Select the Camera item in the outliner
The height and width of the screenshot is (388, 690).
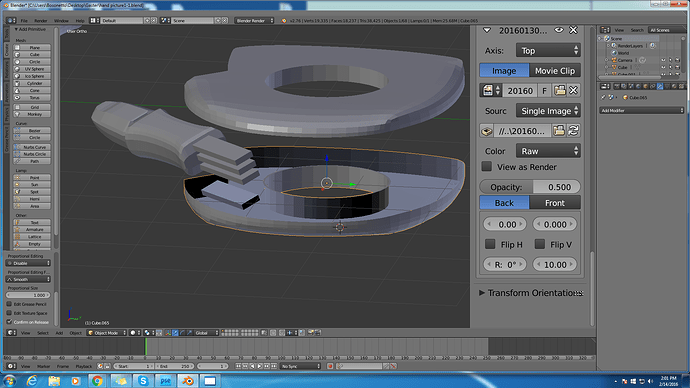click(625, 60)
